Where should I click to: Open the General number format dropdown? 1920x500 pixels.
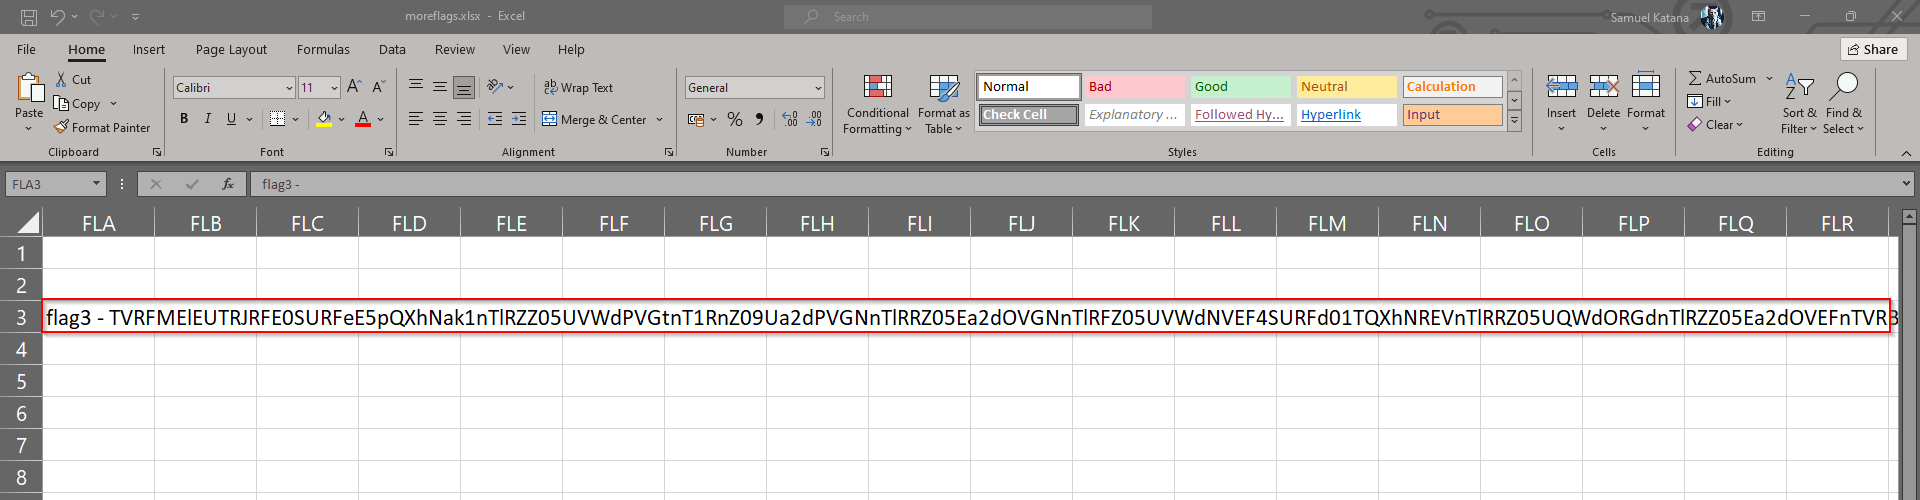[818, 88]
